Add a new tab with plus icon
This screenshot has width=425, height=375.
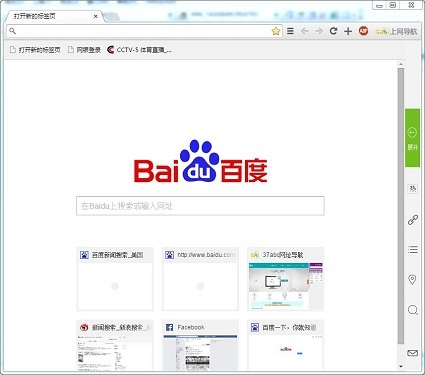click(348, 31)
